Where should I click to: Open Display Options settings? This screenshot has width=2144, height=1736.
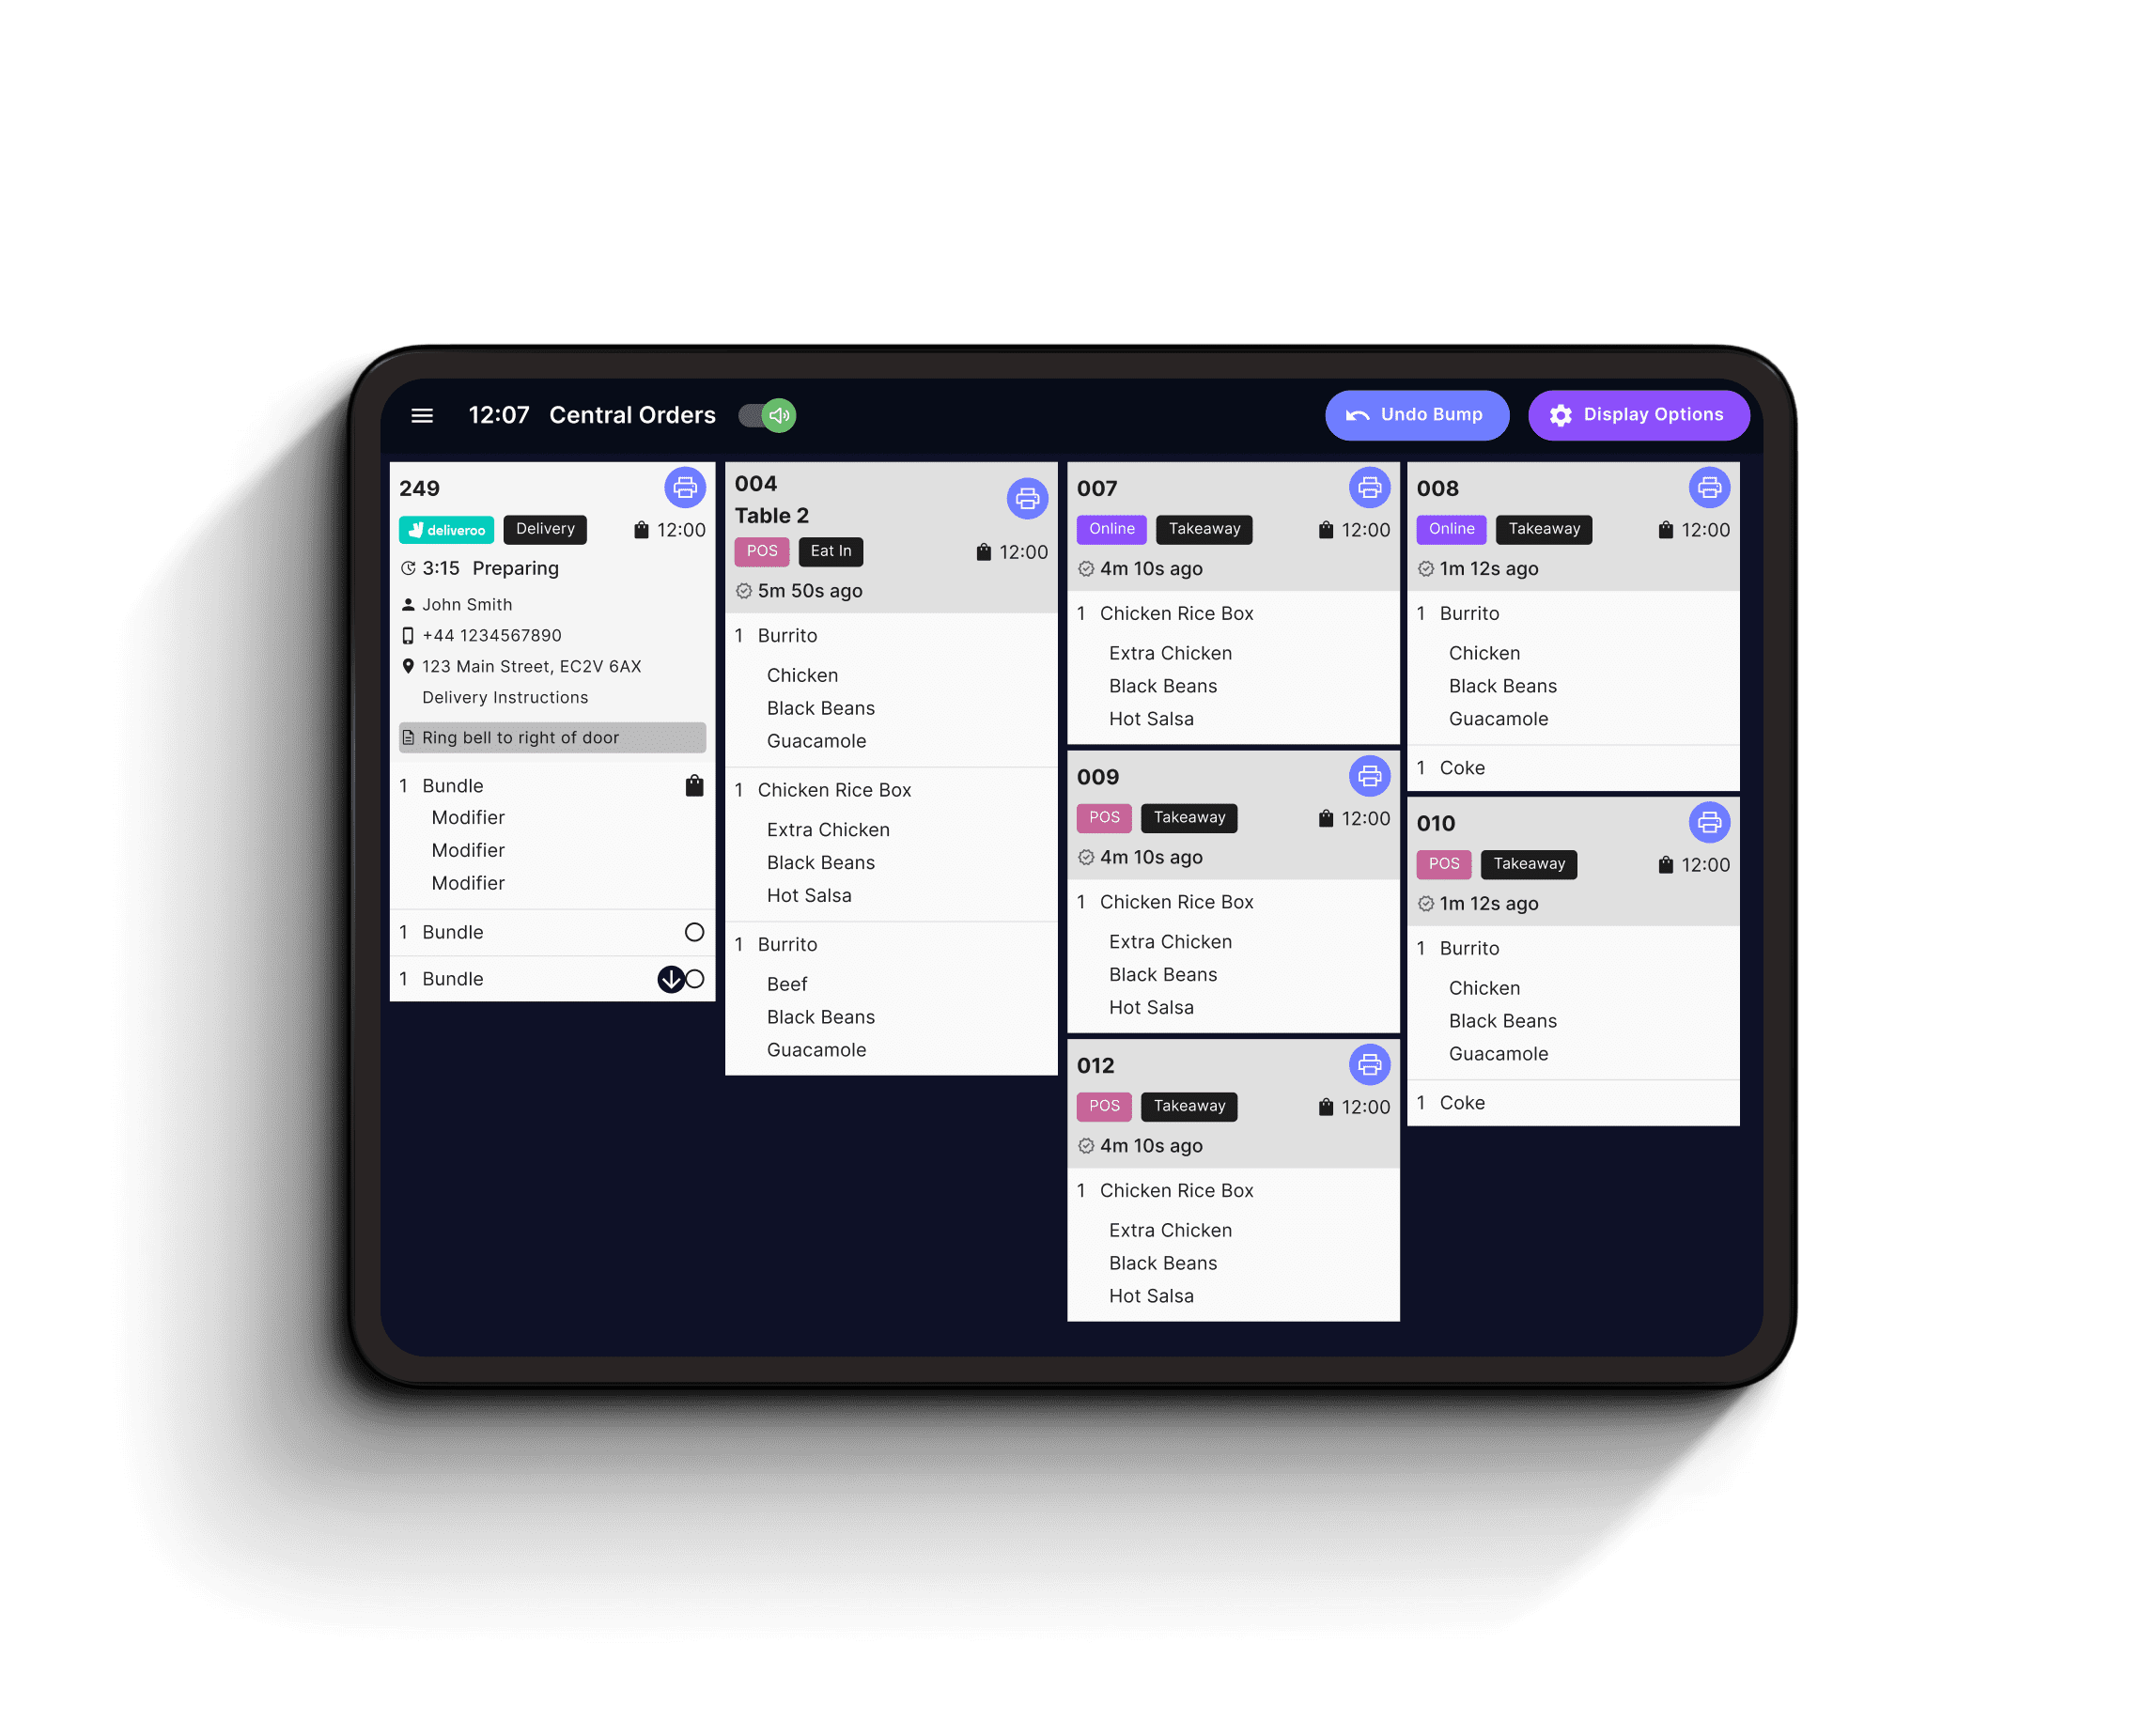click(x=1632, y=414)
